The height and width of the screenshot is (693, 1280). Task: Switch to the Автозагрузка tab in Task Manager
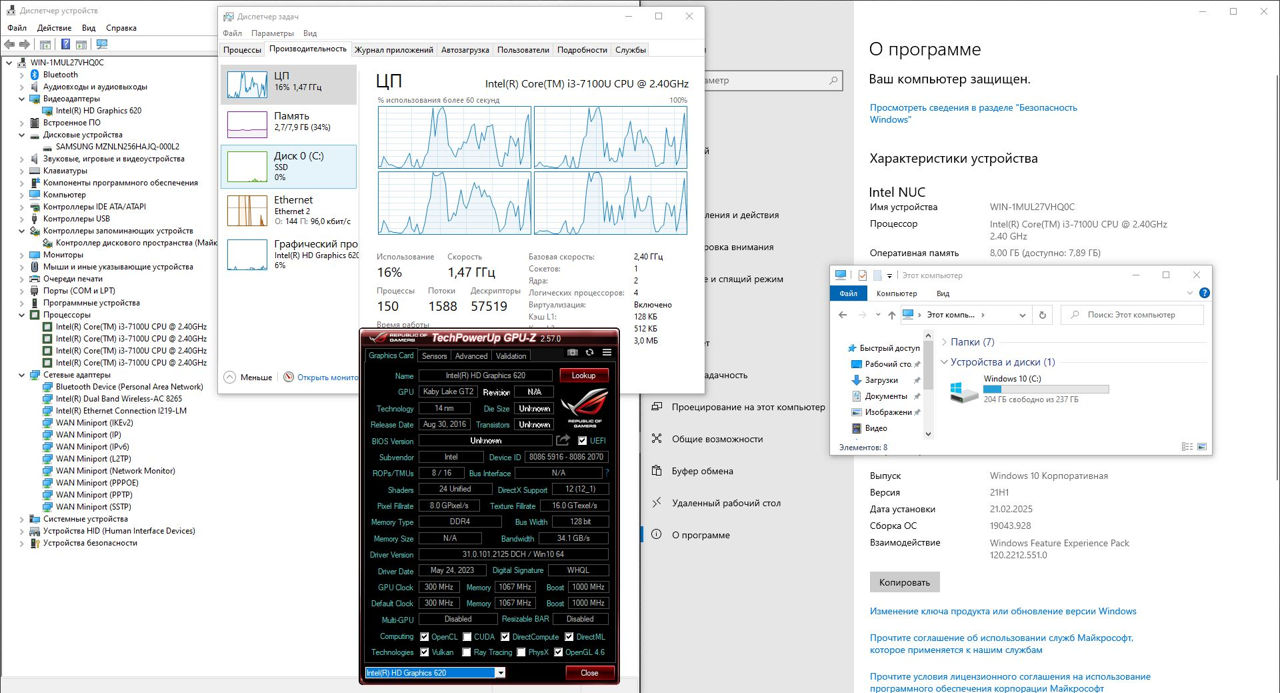pos(465,49)
